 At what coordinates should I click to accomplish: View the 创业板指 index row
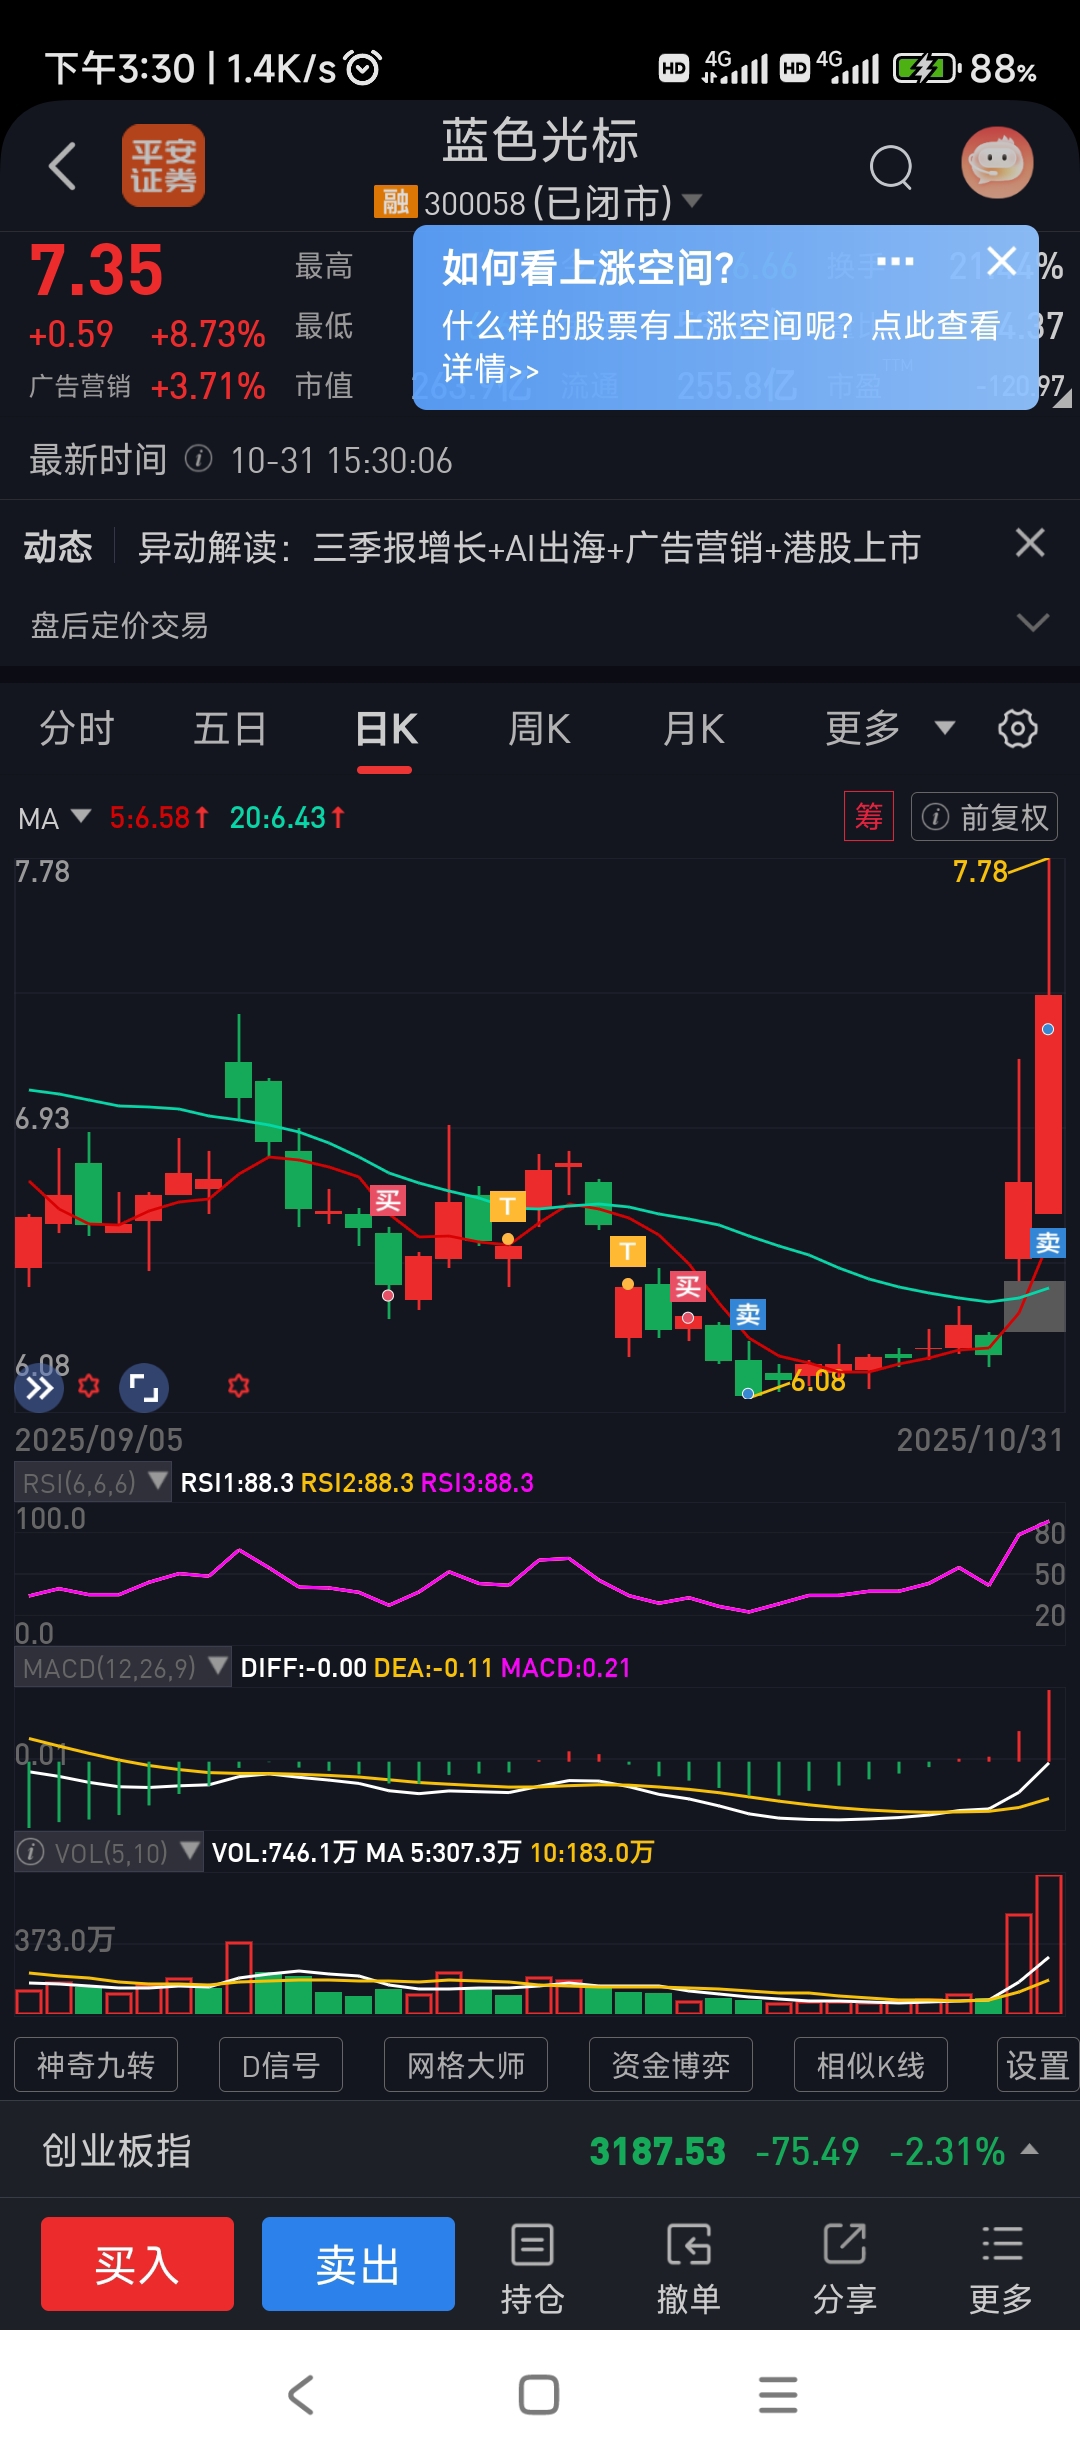540,2150
